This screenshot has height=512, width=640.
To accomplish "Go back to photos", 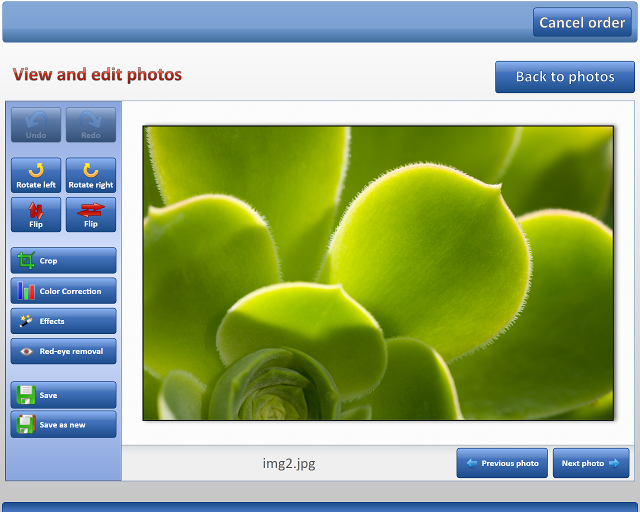I will click(565, 77).
